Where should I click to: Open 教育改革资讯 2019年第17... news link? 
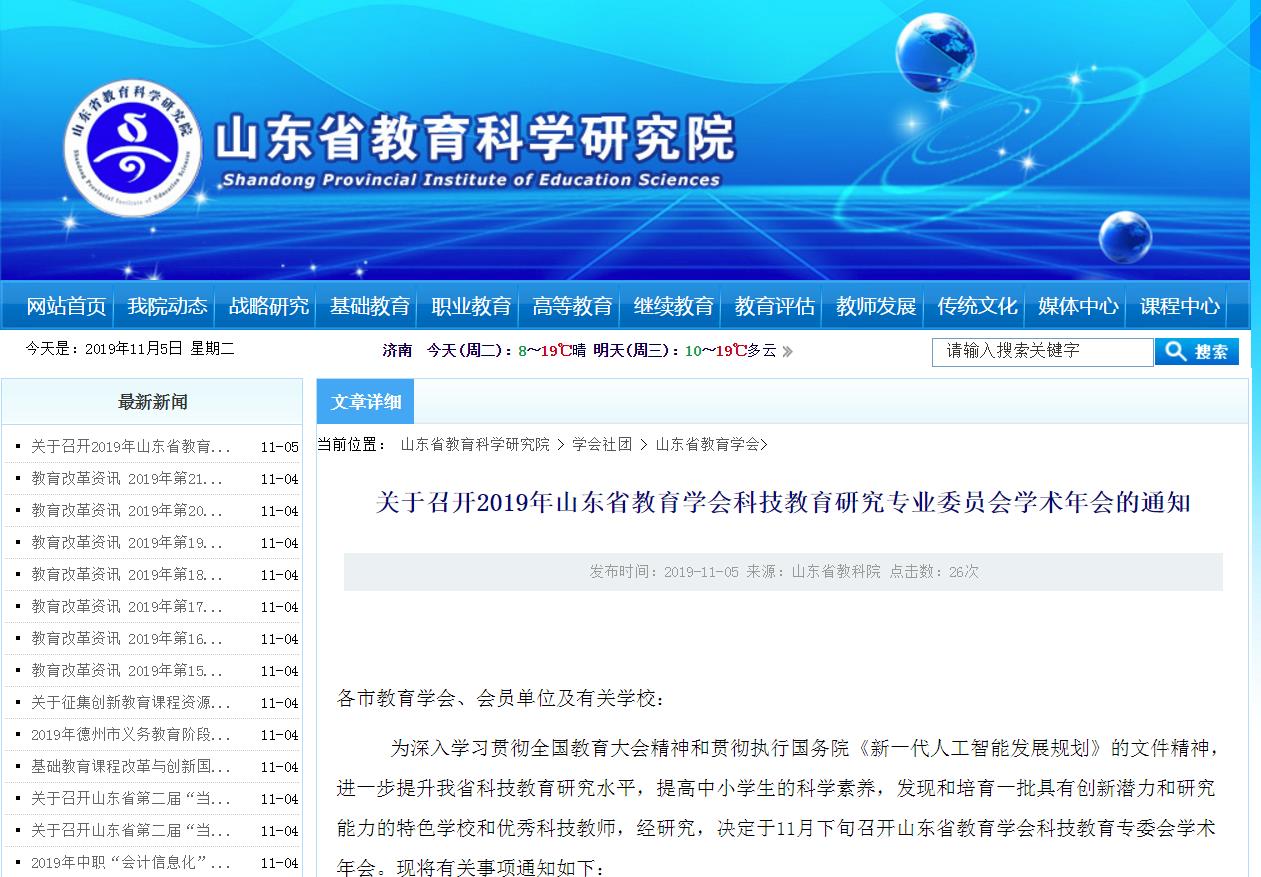[127, 607]
